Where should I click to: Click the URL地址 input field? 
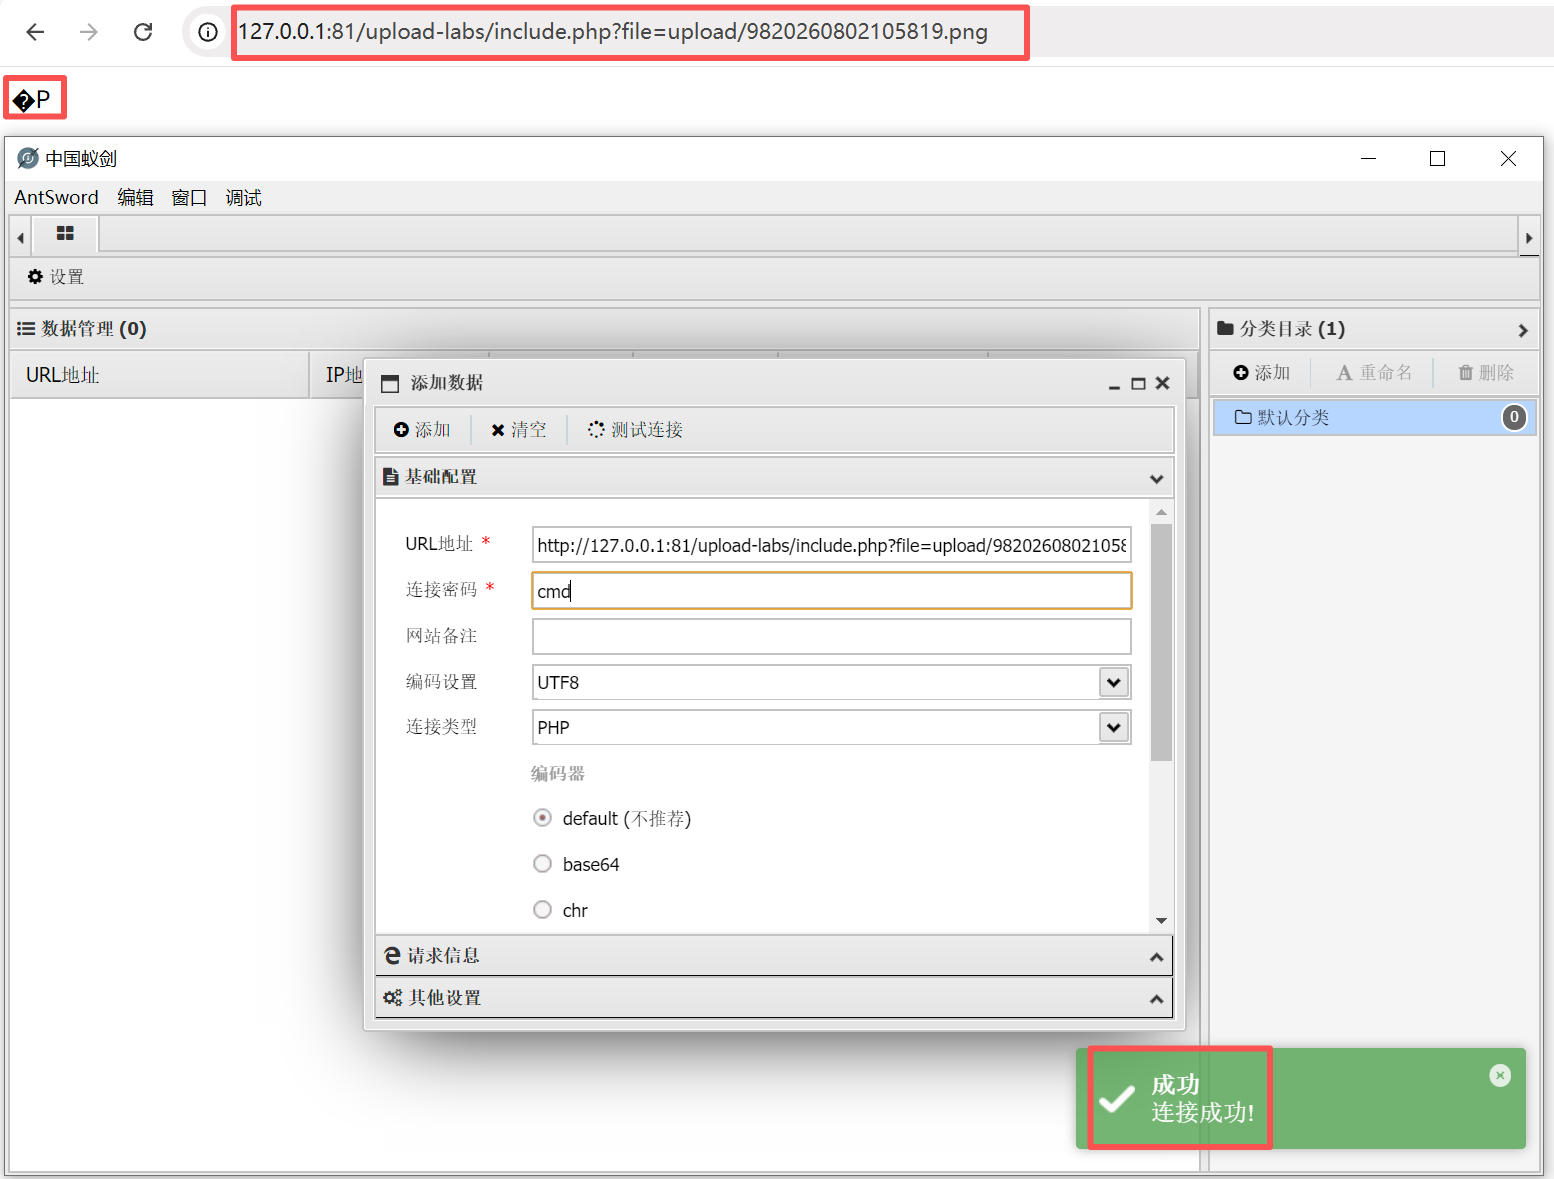coord(831,545)
